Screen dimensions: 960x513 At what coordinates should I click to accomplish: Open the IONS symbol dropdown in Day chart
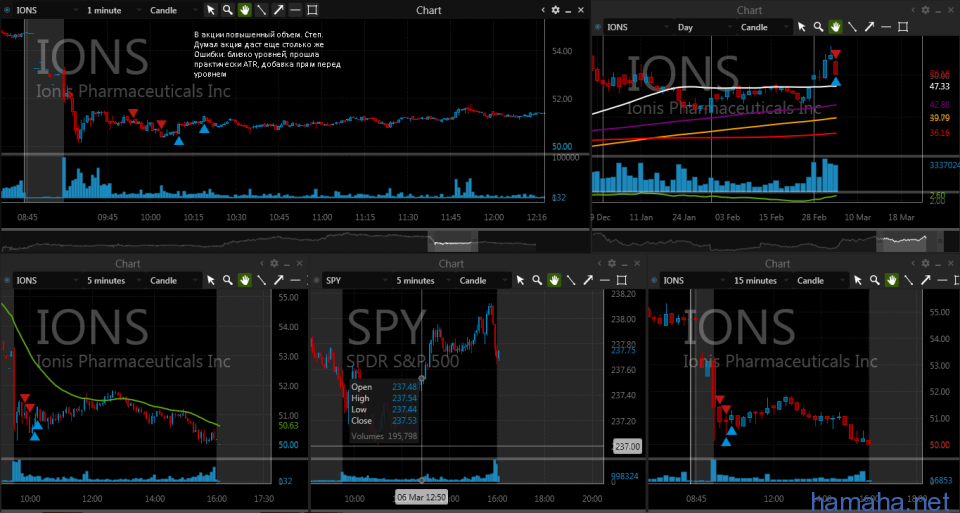click(637, 27)
